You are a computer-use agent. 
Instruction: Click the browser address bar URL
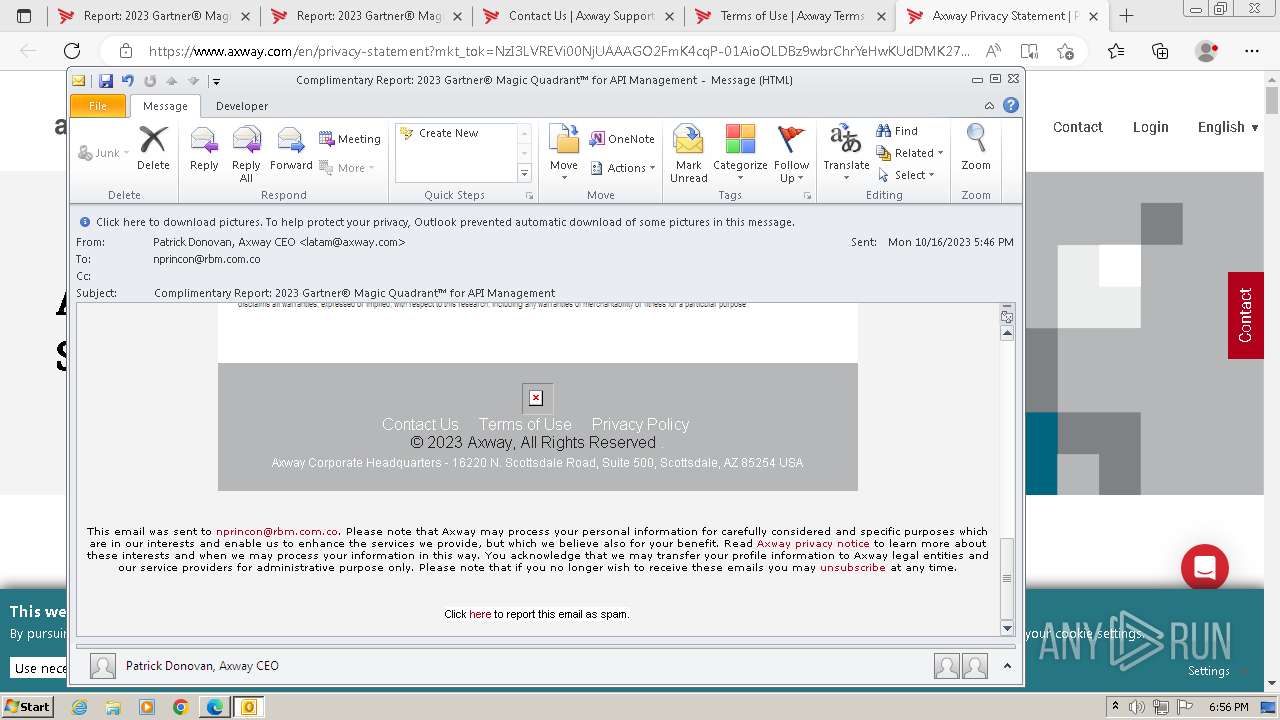click(559, 51)
